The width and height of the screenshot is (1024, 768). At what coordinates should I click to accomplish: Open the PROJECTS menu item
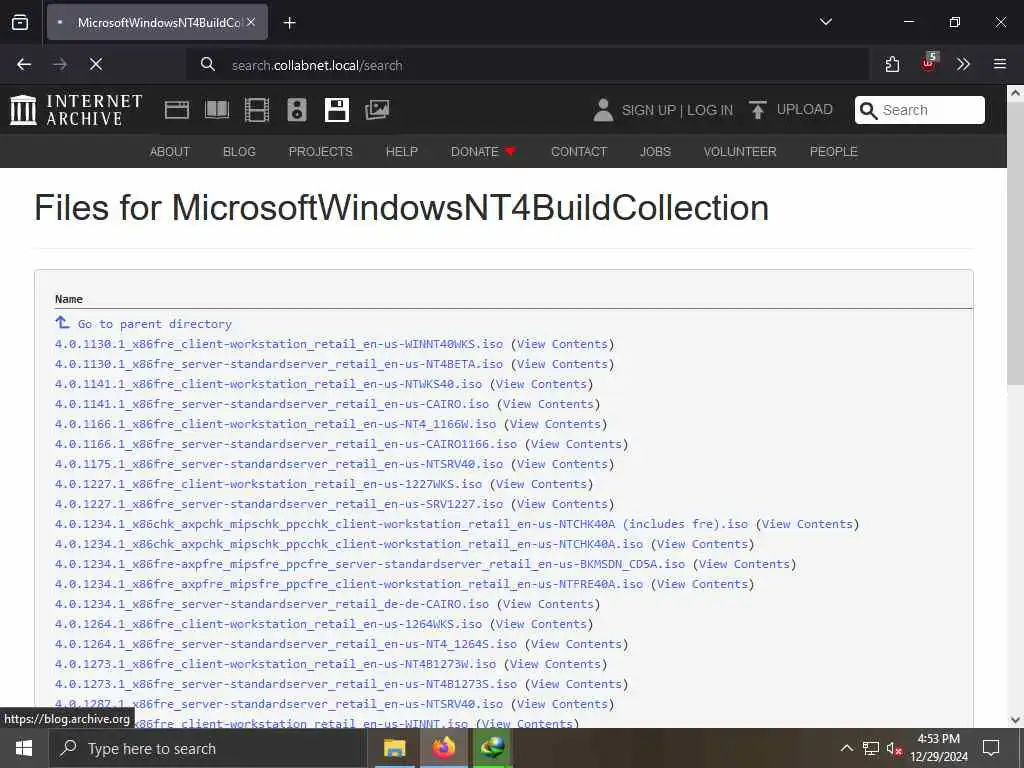tap(321, 152)
